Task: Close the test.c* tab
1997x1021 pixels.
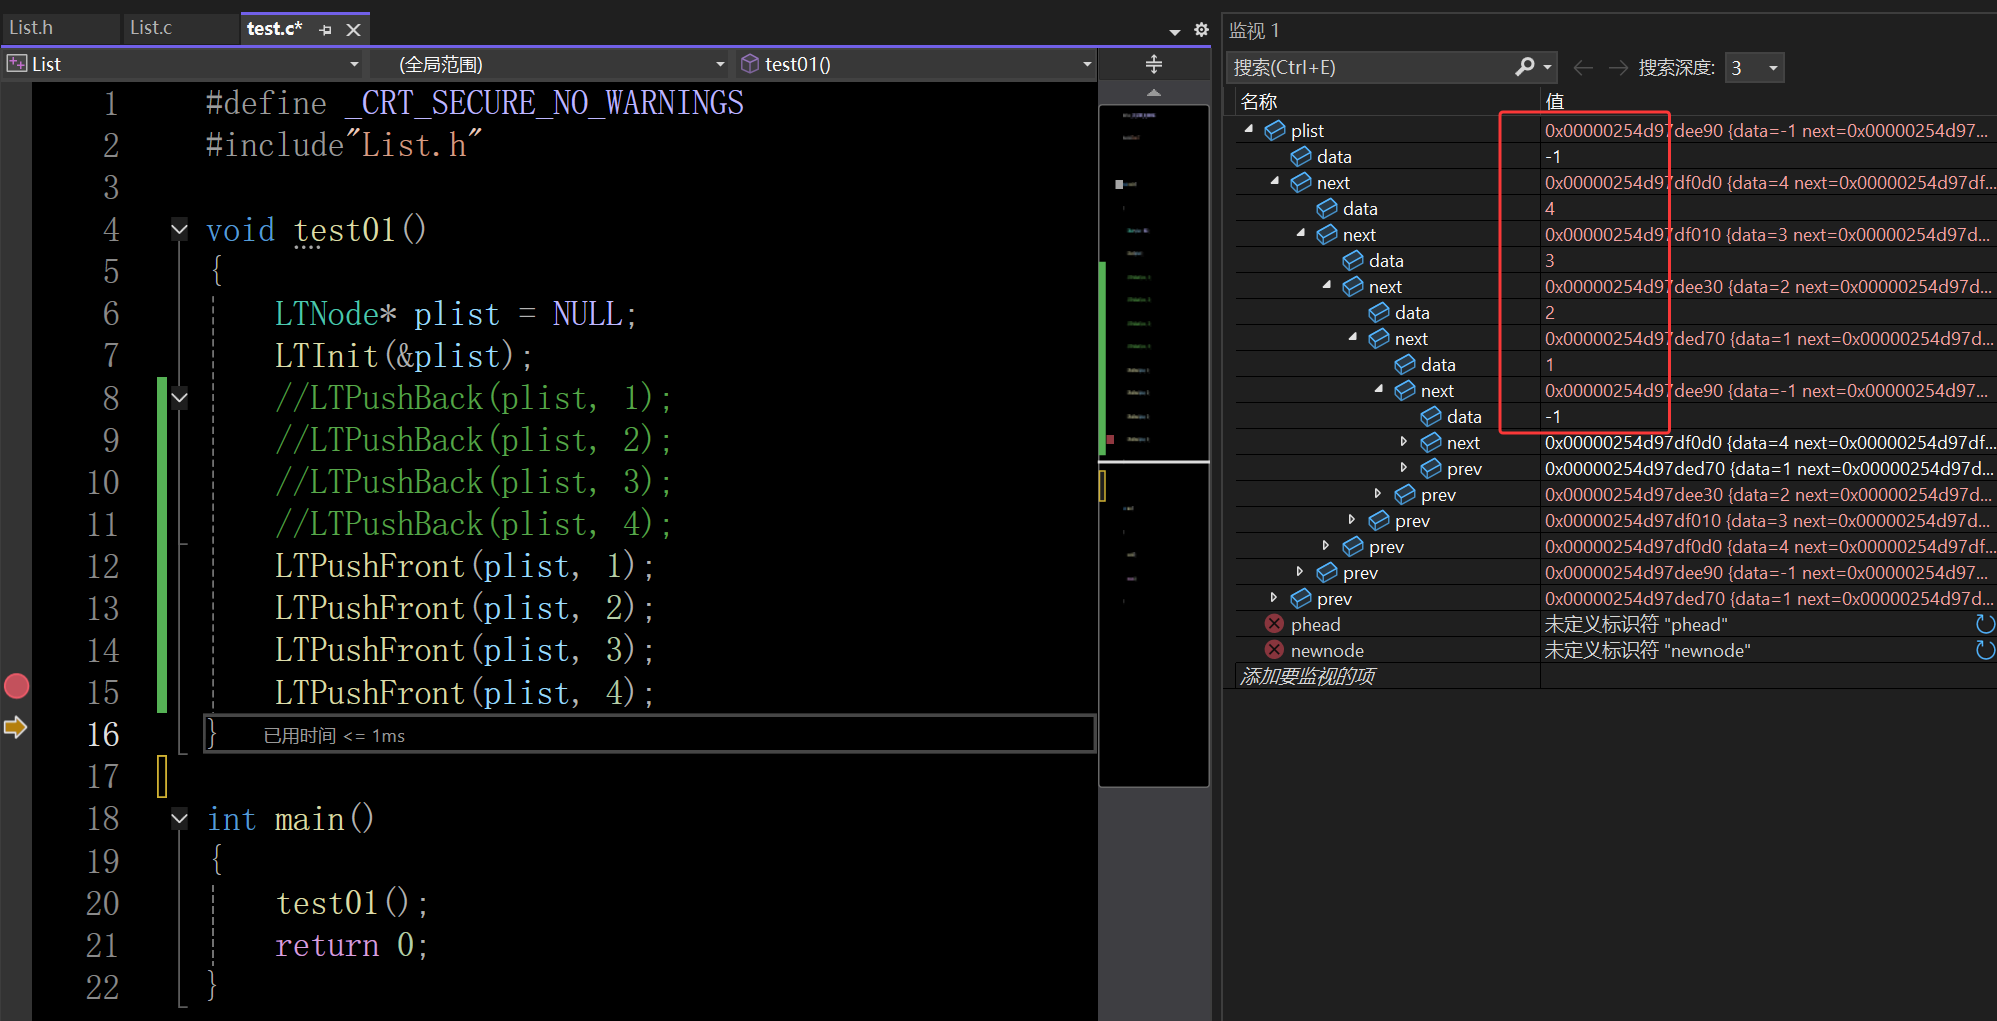Action: [x=353, y=30]
